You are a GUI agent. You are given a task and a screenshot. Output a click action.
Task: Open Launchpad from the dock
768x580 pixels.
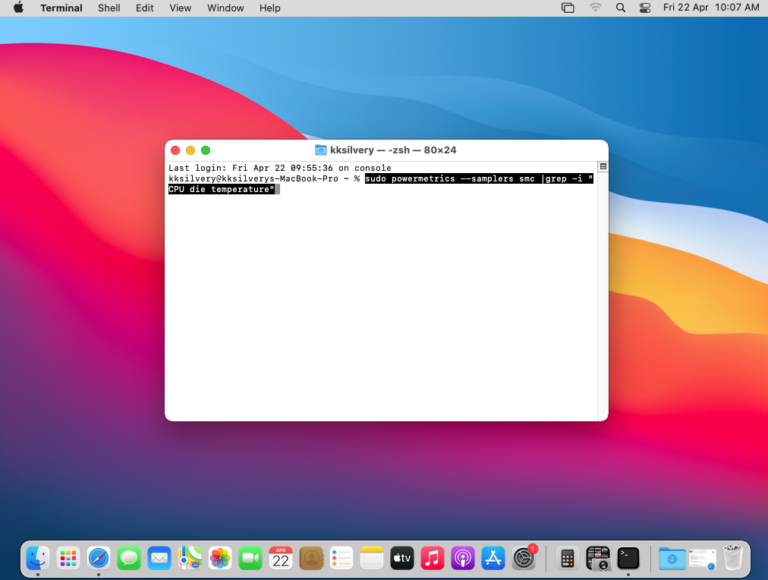[68, 558]
